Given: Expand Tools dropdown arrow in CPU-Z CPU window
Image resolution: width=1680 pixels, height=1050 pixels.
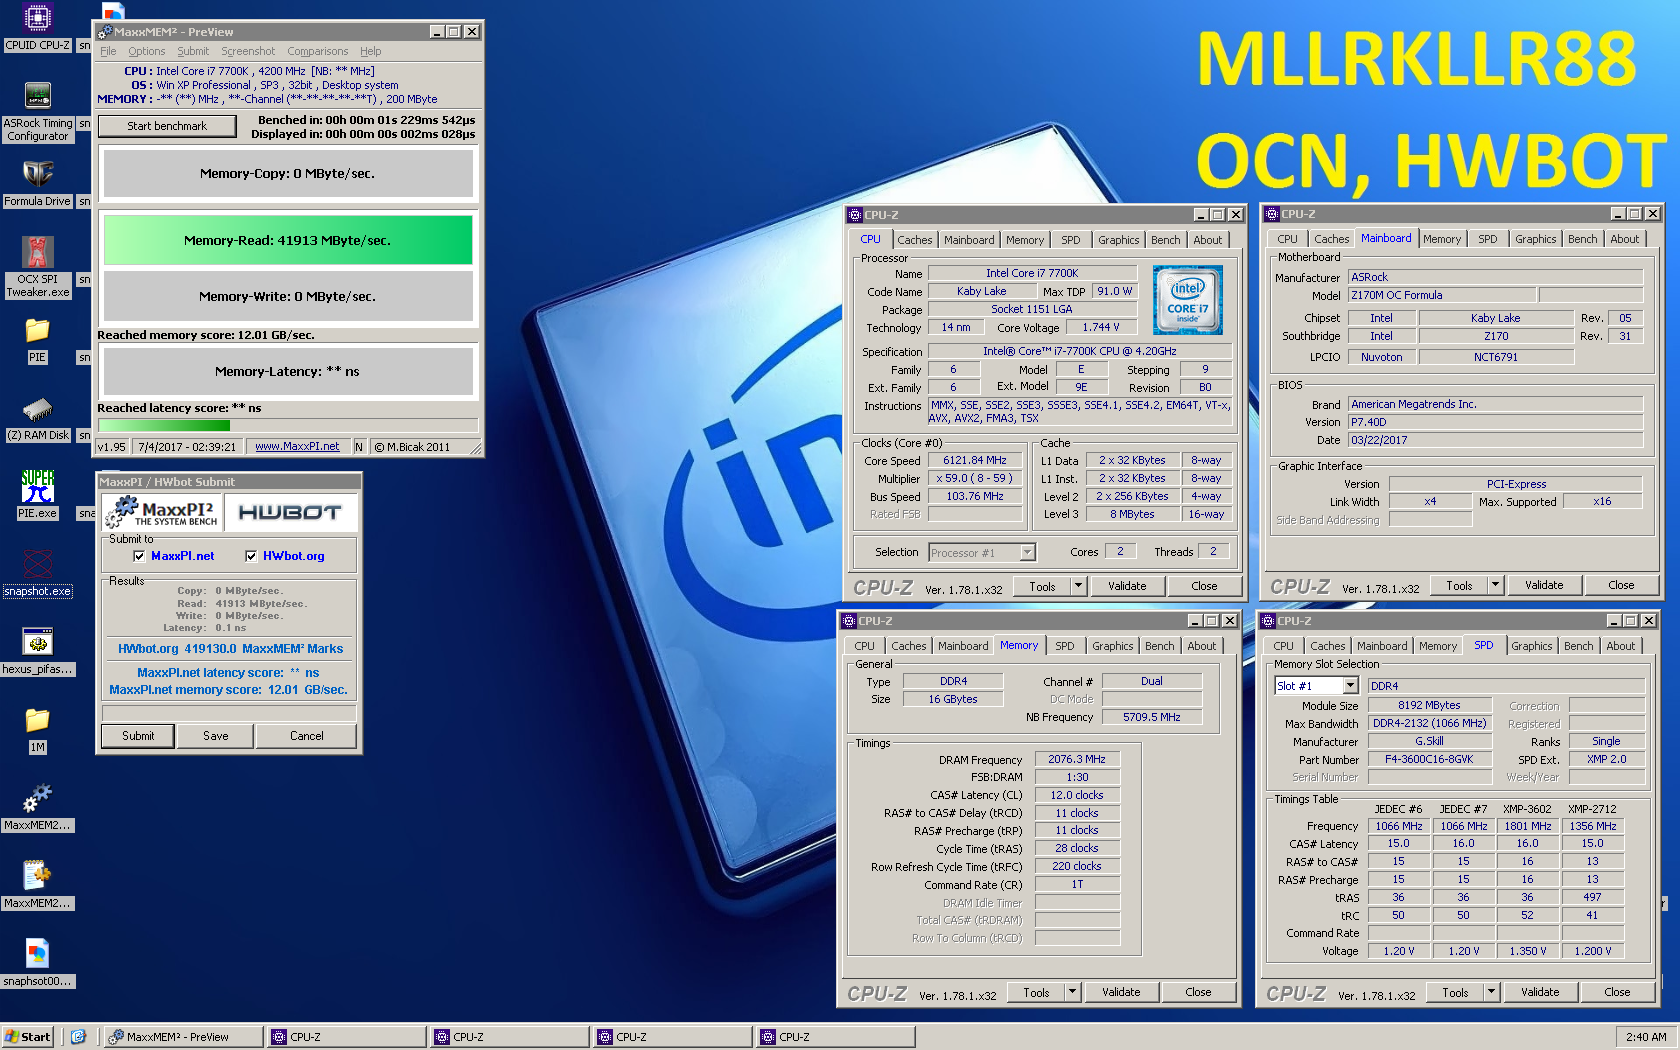Looking at the screenshot, I should coord(1079,586).
